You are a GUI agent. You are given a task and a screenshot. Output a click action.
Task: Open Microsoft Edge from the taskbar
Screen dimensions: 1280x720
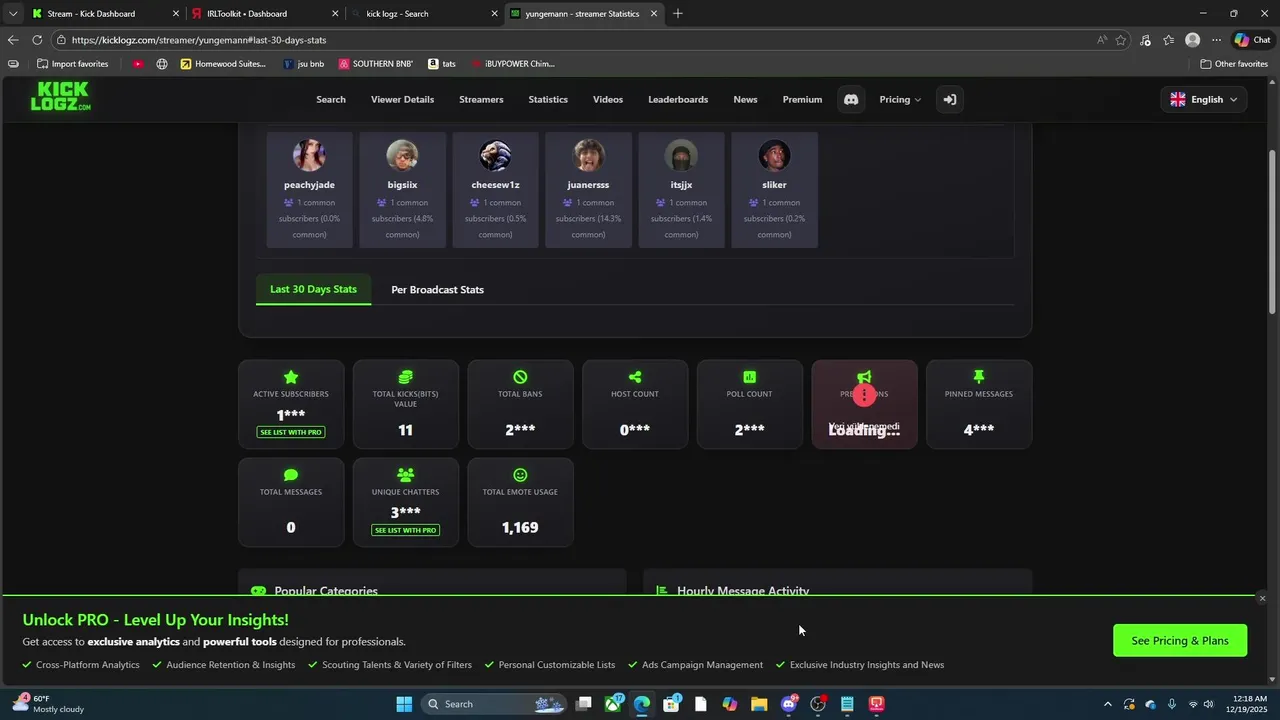(642, 704)
